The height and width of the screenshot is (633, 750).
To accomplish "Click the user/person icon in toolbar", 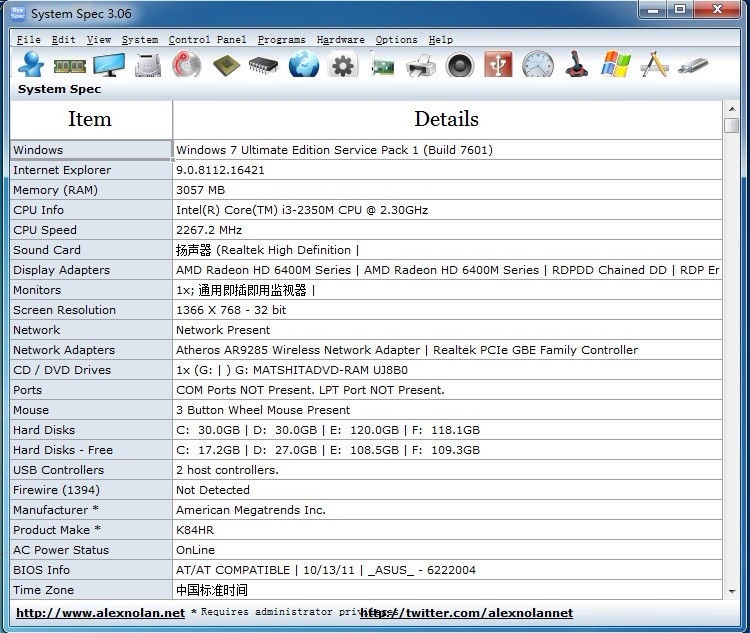I will [31, 65].
